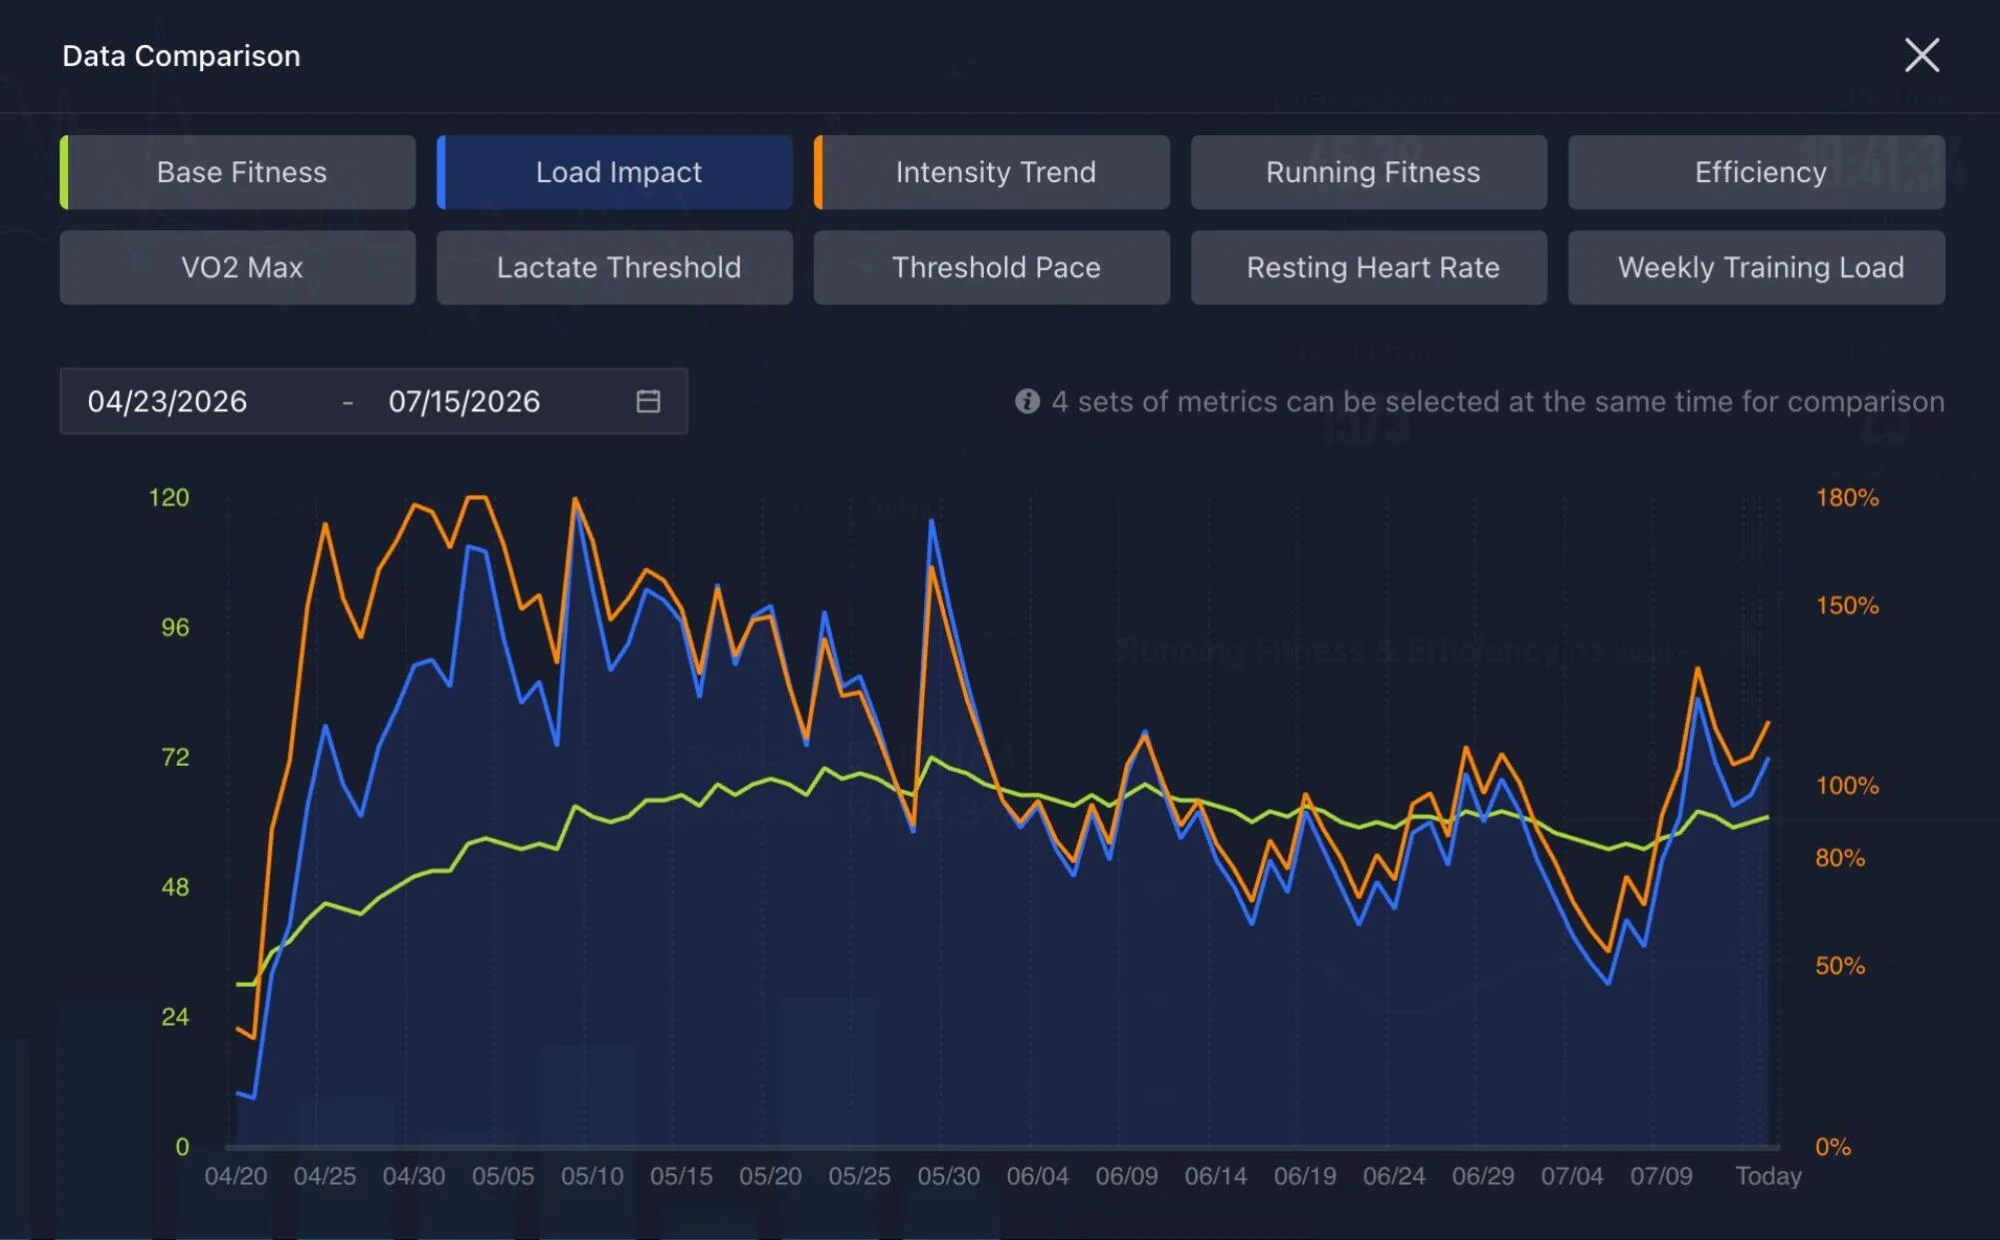Click the 'Data Comparison' title text

pos(181,56)
